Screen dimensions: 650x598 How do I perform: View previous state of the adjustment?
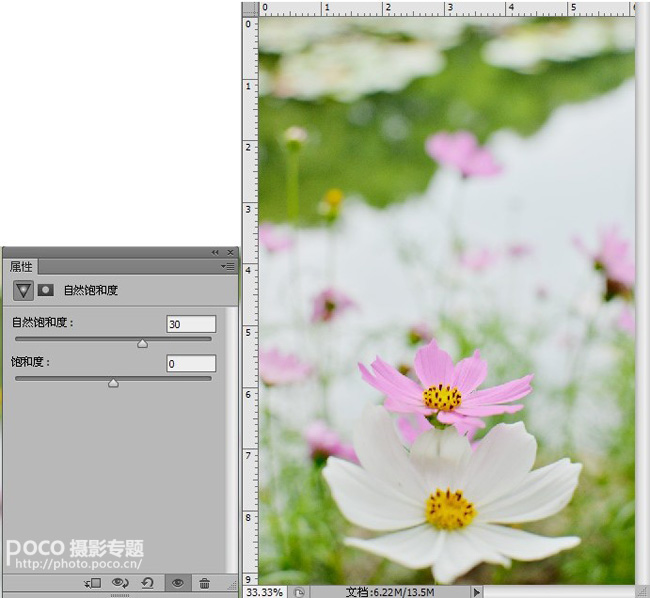click(120, 583)
